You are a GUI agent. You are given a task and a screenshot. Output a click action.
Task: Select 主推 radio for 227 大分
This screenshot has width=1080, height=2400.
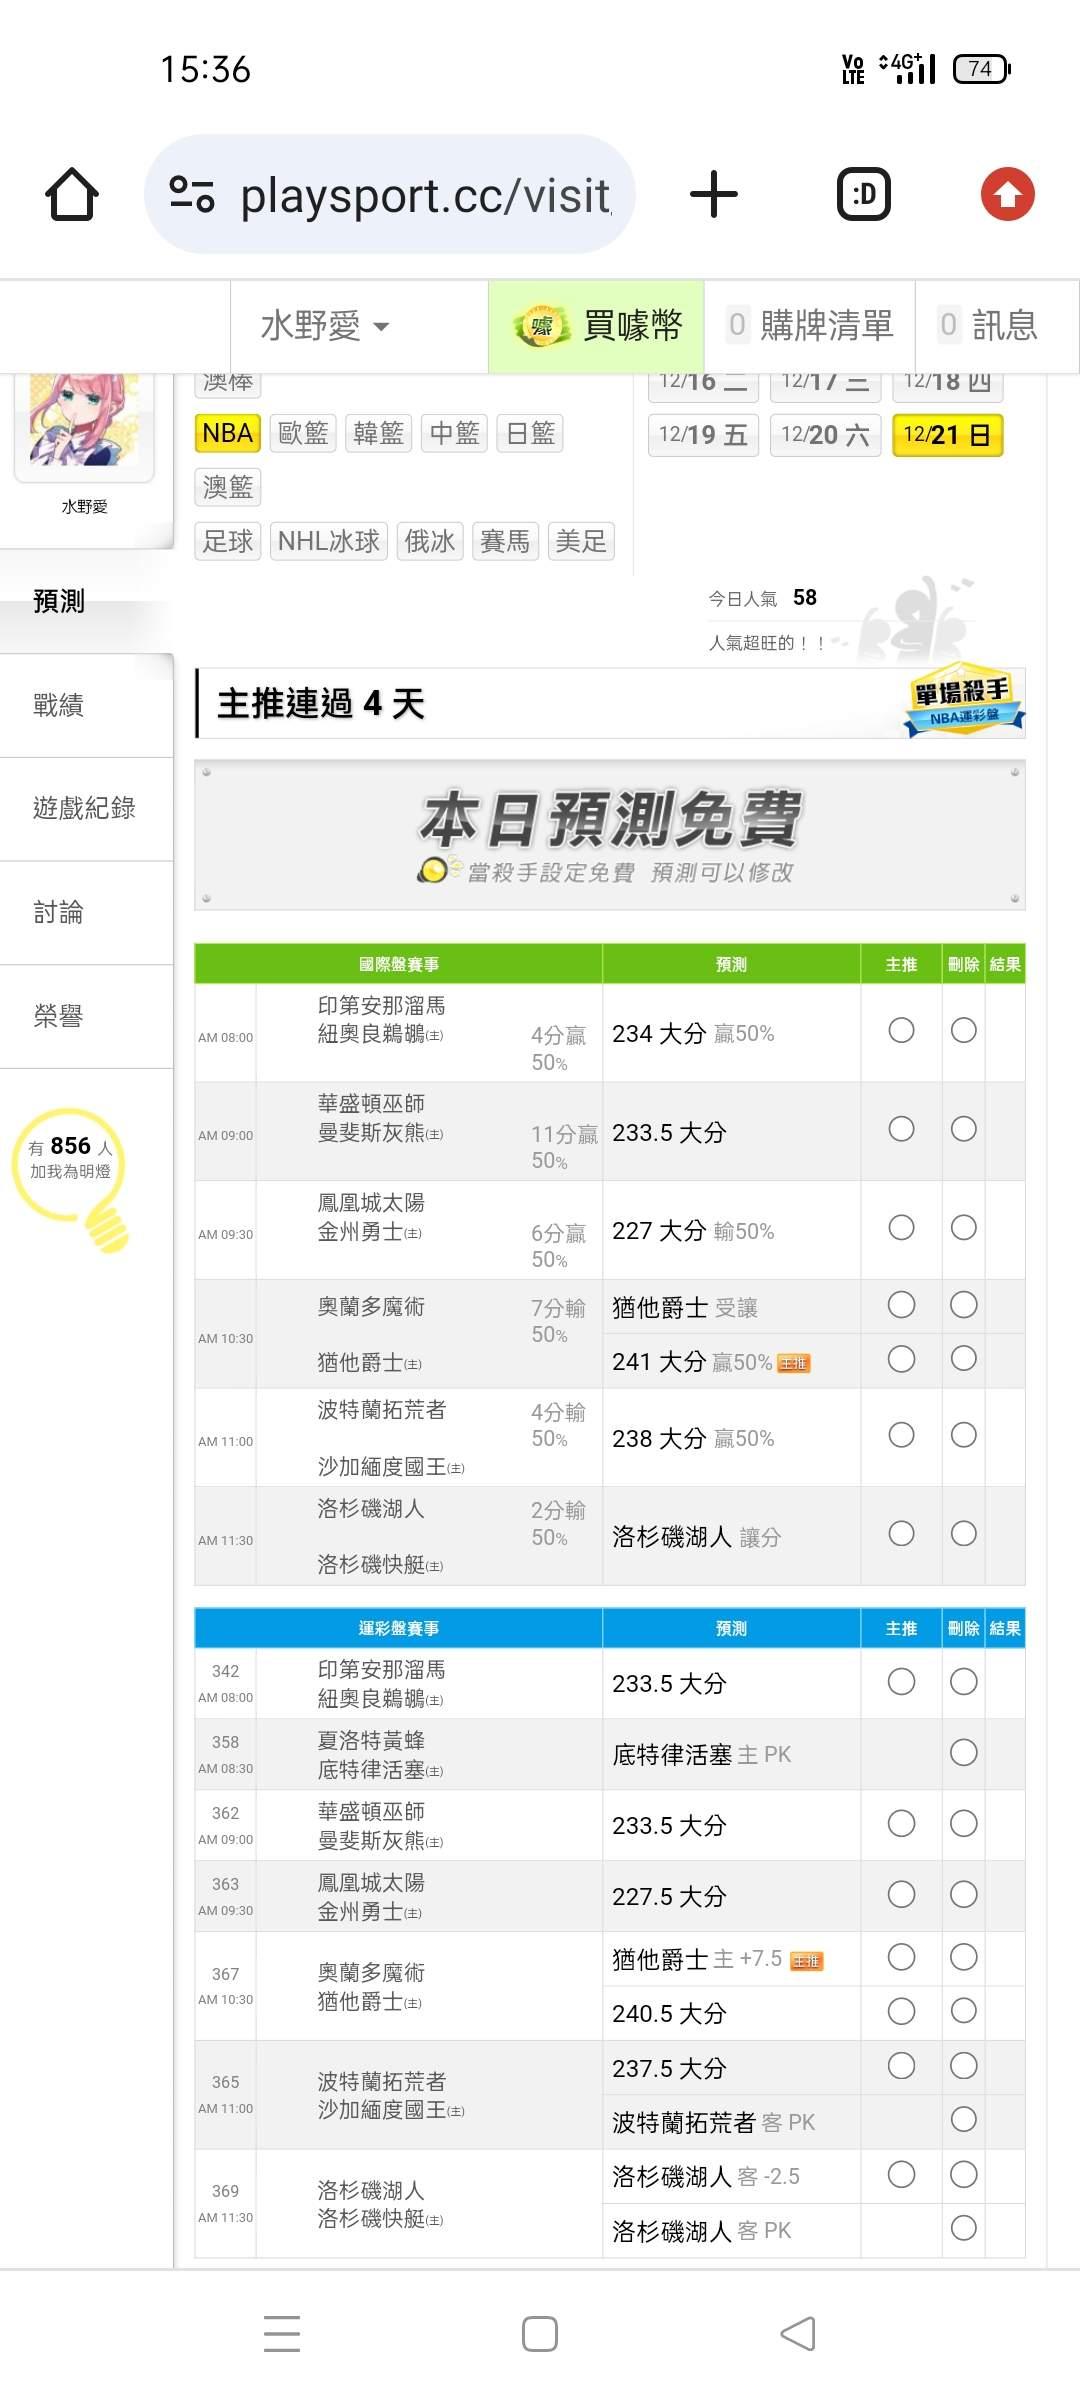pos(901,1227)
